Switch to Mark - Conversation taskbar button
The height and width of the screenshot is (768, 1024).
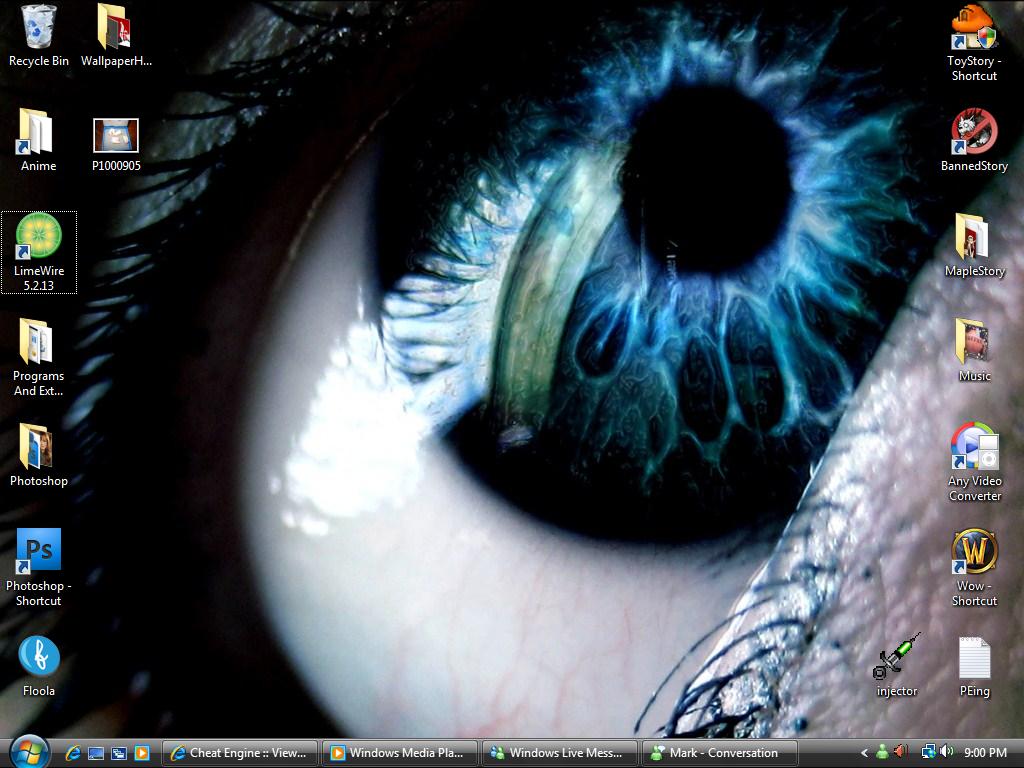pyautogui.click(x=720, y=753)
